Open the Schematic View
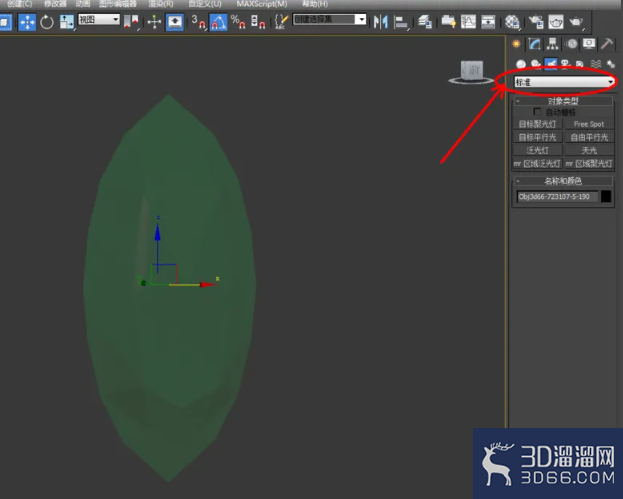Screen dimensions: 623x499 coord(488,22)
